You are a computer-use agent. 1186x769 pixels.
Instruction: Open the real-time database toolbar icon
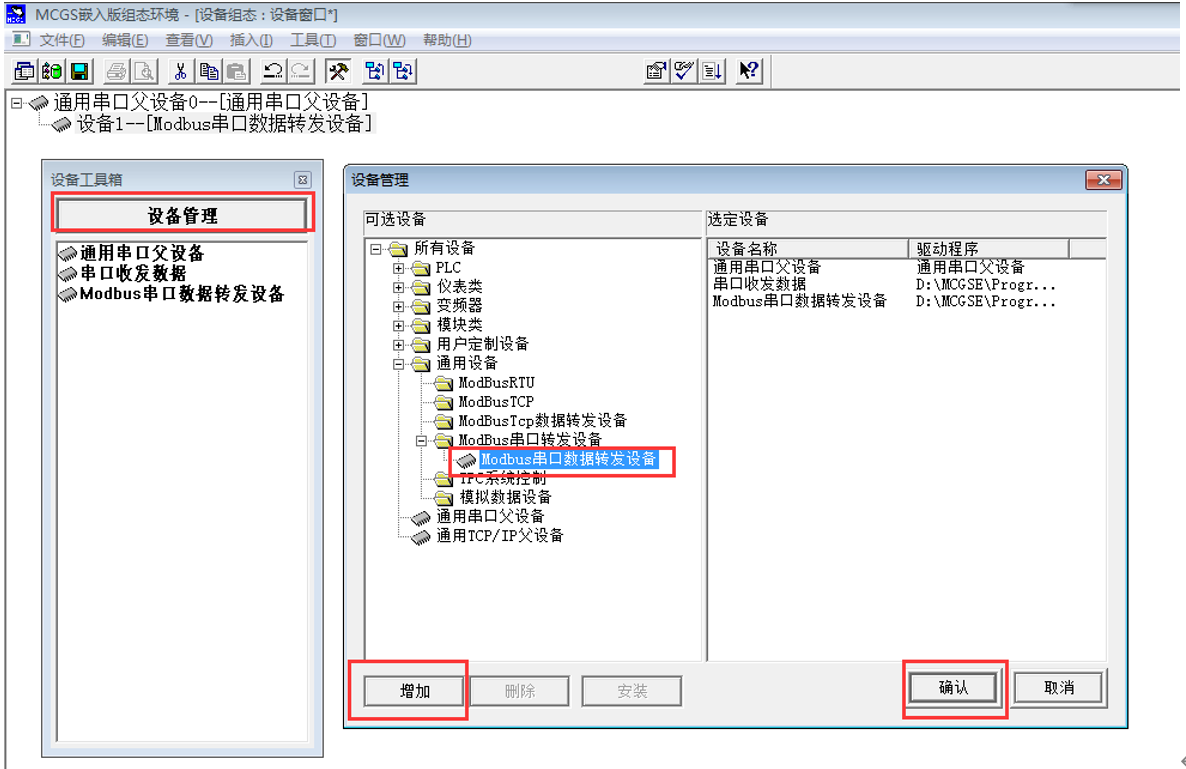click(51, 71)
